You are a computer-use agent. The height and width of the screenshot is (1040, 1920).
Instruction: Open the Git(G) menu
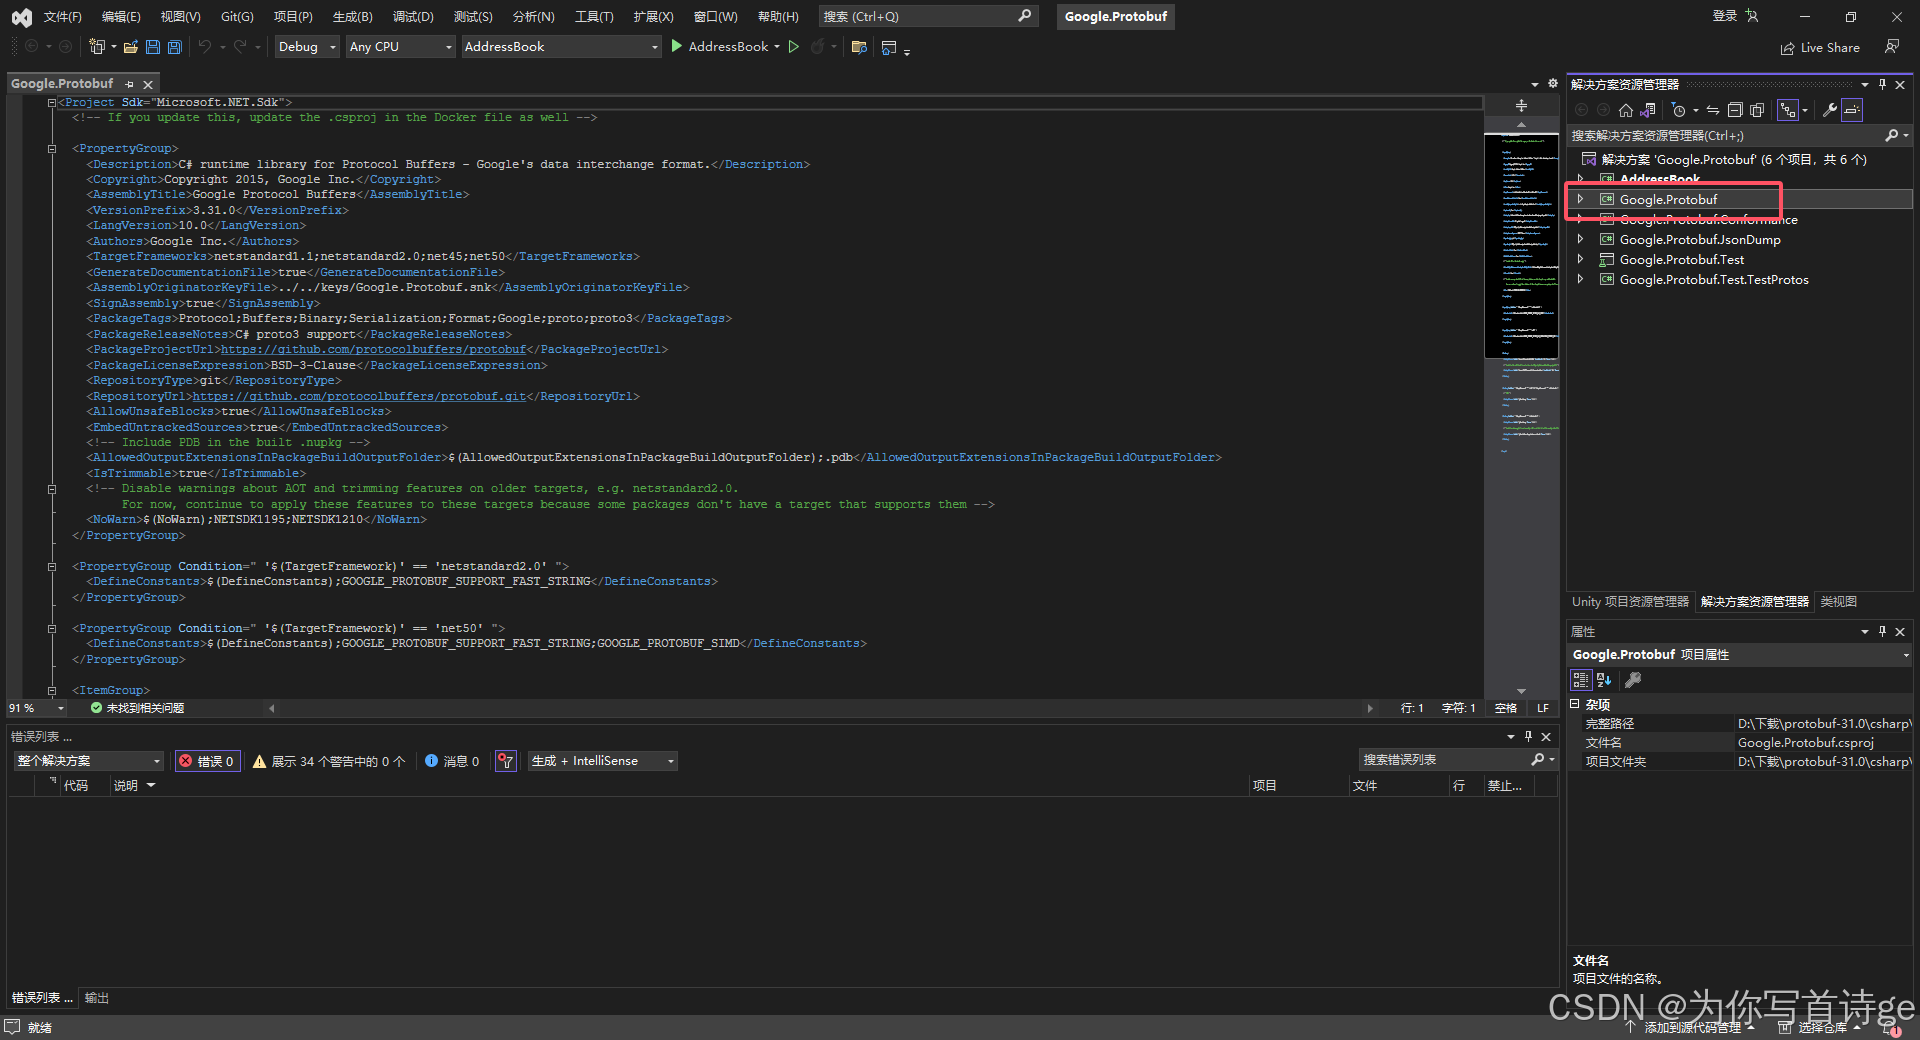237,17
